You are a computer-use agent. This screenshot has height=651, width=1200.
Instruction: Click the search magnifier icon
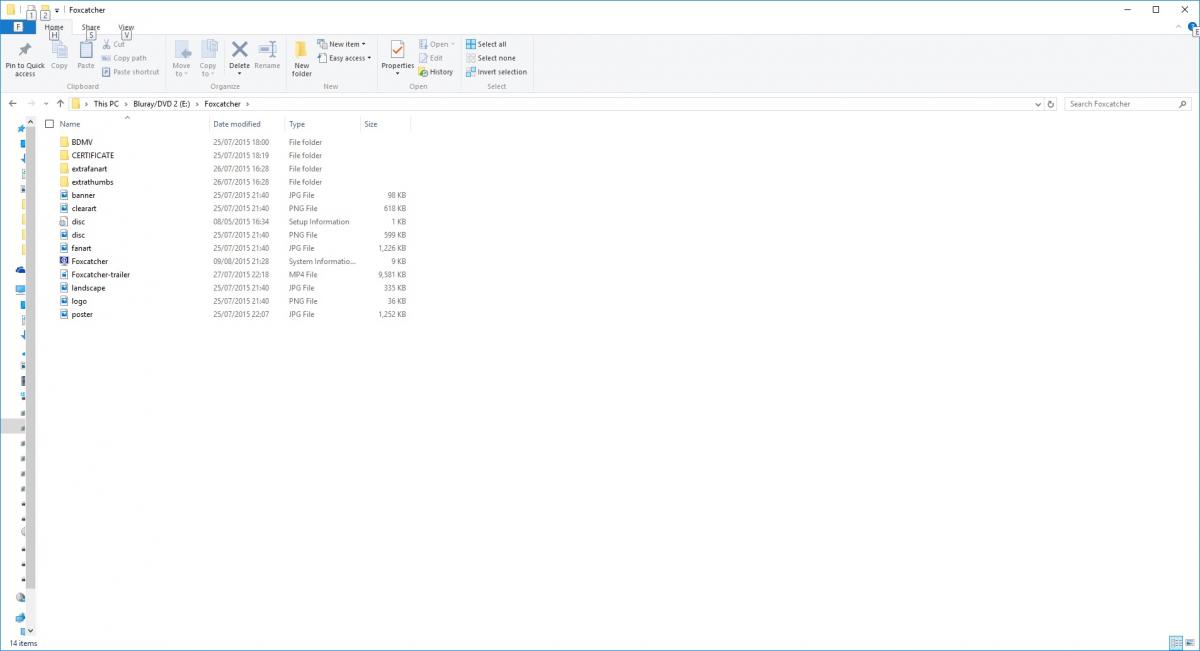tap(1184, 104)
